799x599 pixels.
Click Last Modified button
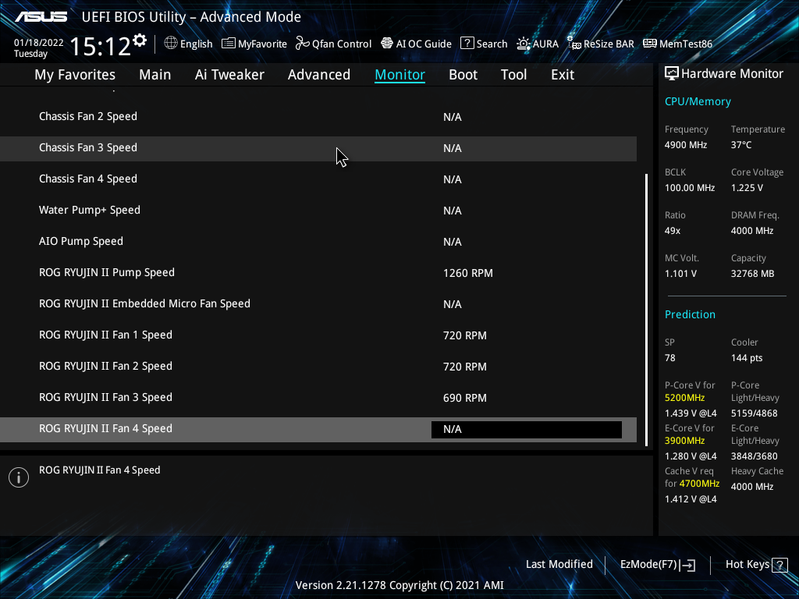[x=559, y=564]
